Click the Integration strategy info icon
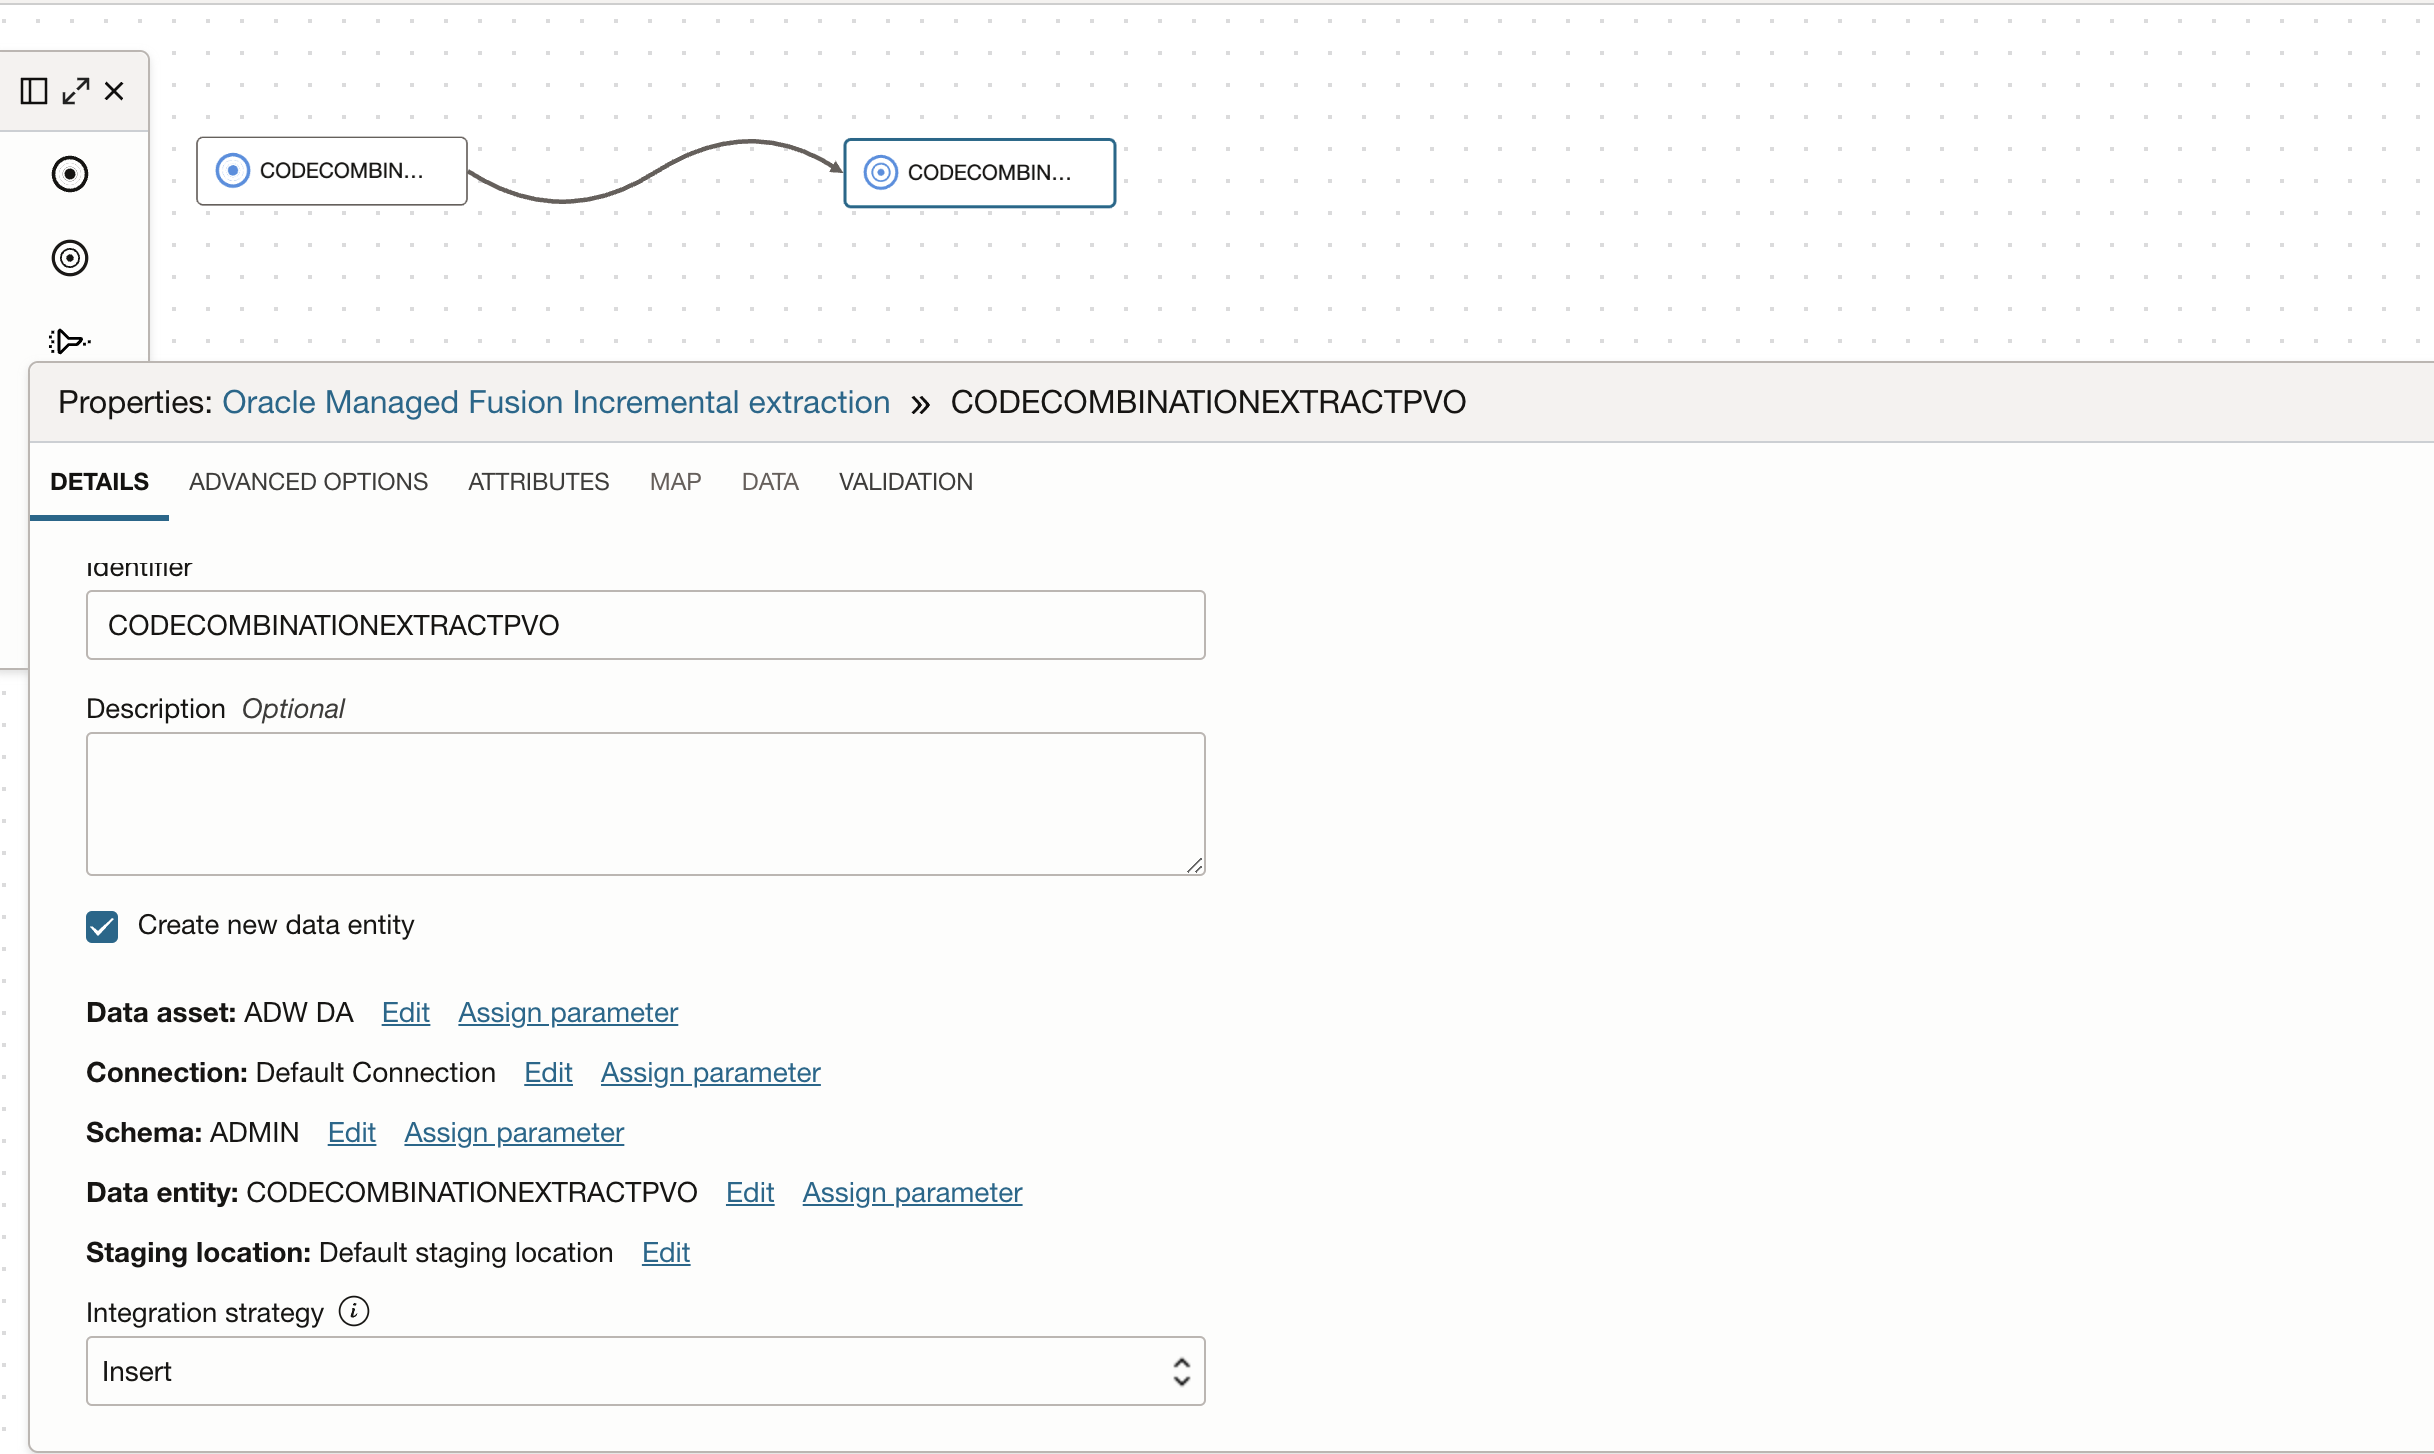This screenshot has height=1454, width=2434. (x=353, y=1310)
